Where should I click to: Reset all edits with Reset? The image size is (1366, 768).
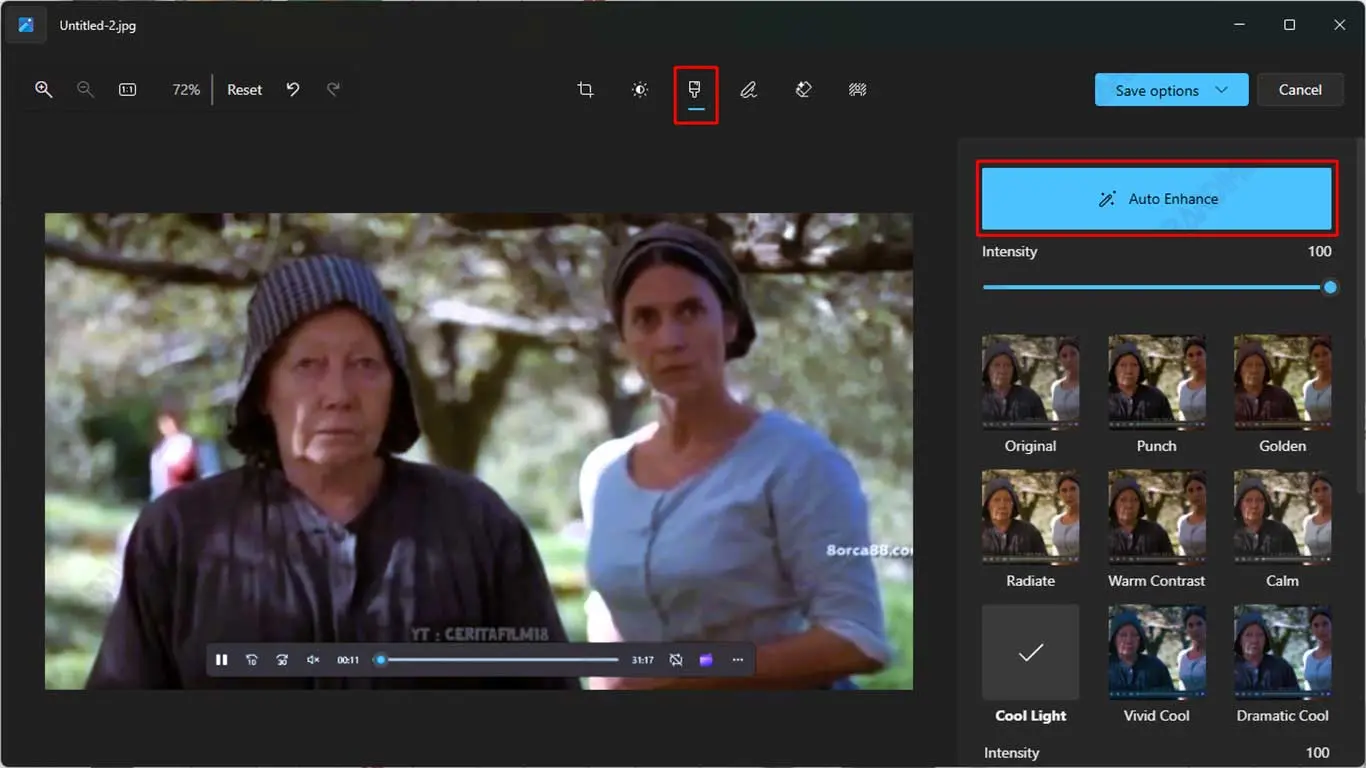244,90
